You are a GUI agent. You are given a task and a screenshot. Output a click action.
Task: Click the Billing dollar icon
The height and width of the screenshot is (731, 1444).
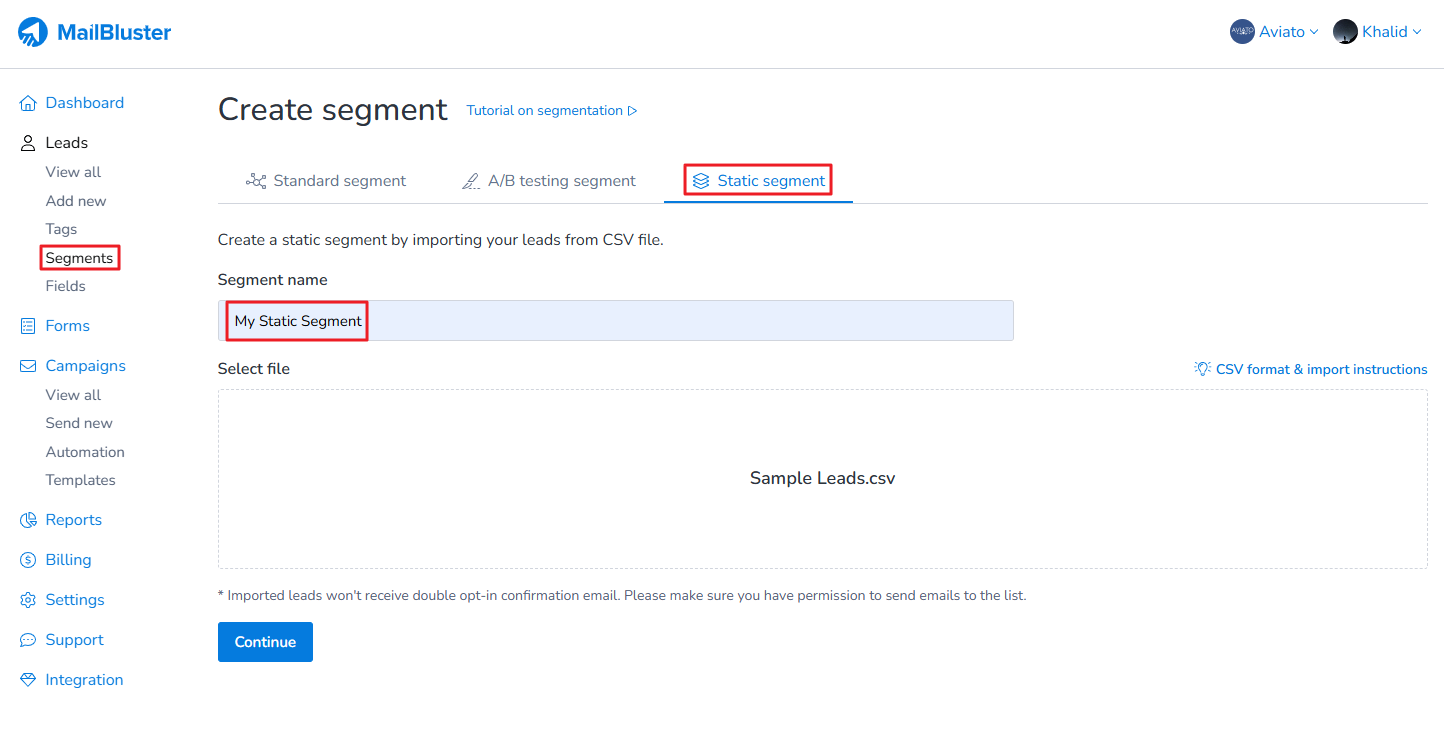28,560
